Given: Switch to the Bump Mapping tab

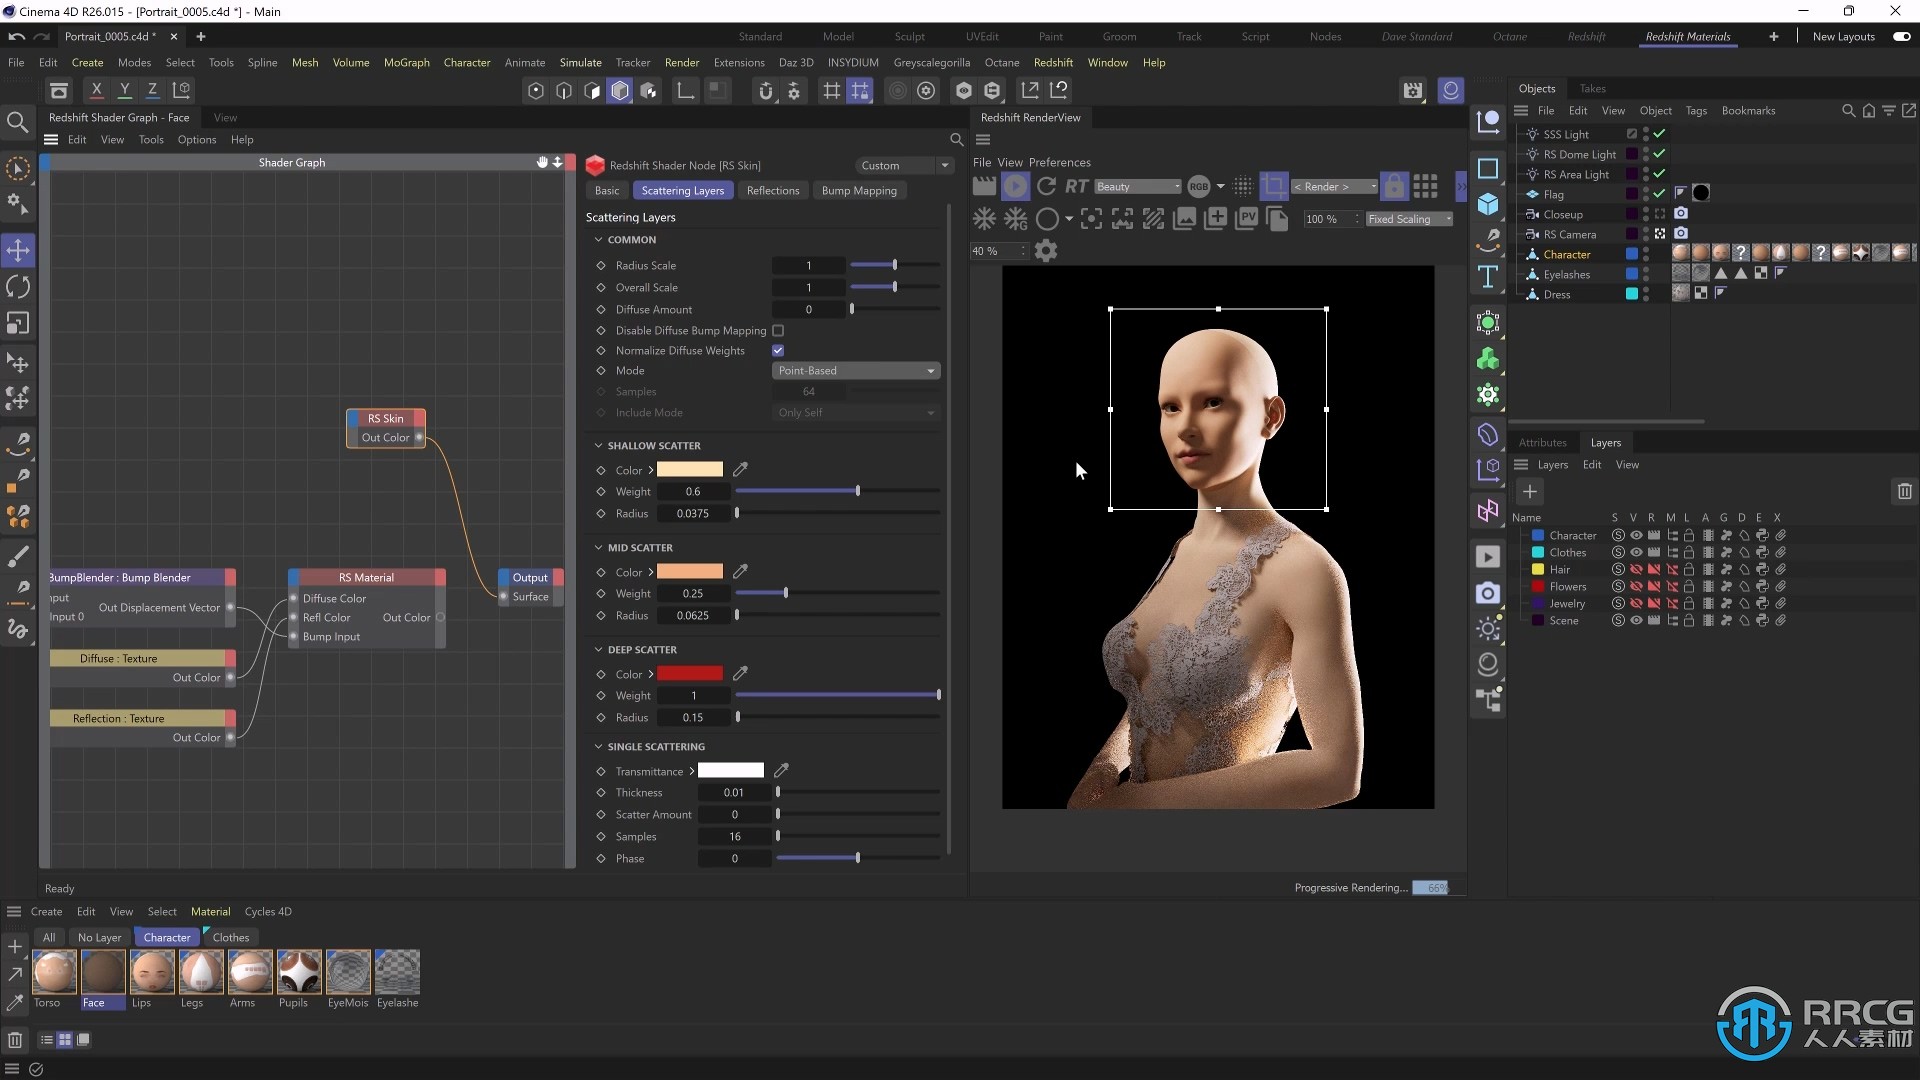Looking at the screenshot, I should [859, 191].
